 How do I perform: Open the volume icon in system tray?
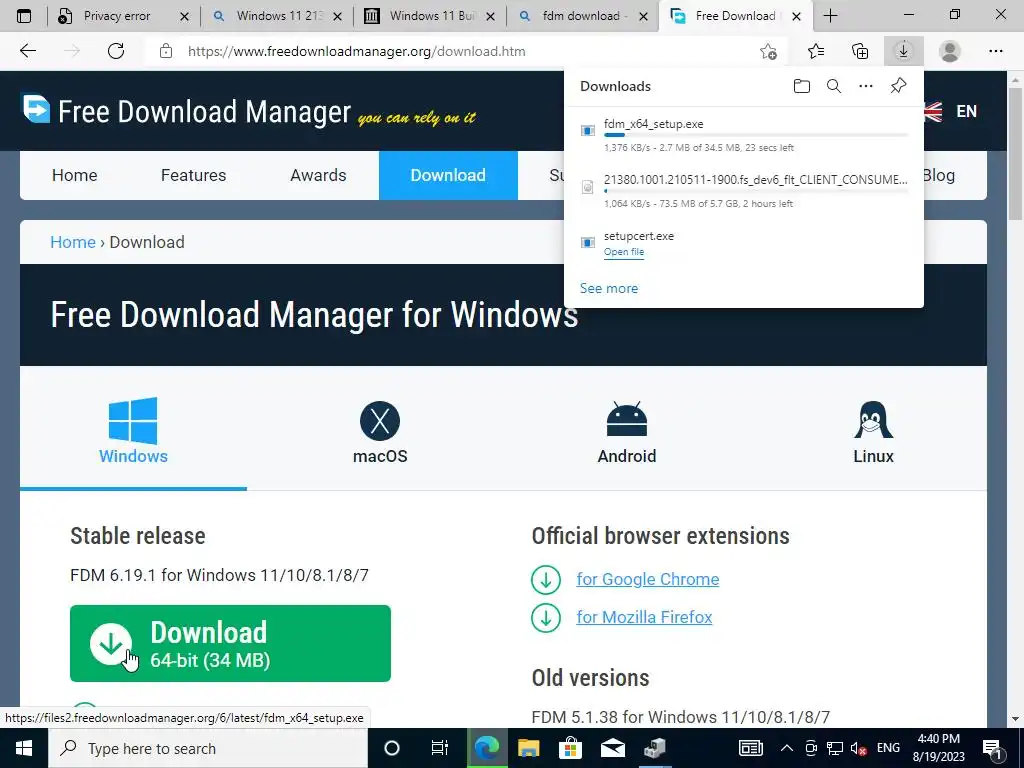click(x=858, y=748)
